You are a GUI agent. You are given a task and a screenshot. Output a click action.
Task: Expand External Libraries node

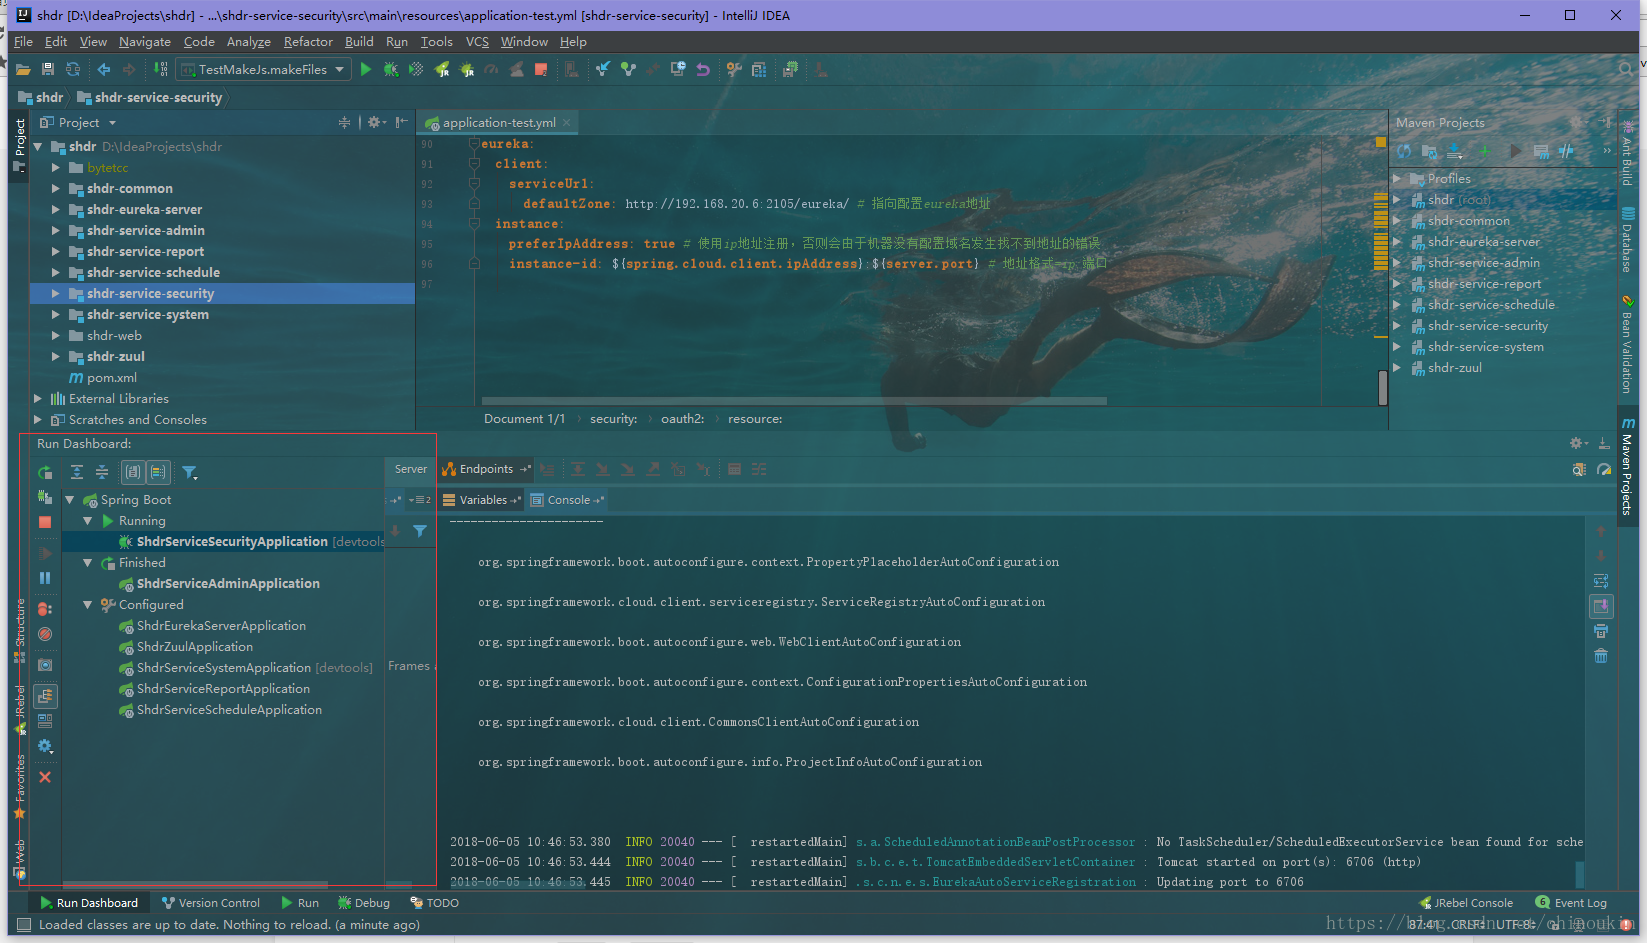point(38,398)
